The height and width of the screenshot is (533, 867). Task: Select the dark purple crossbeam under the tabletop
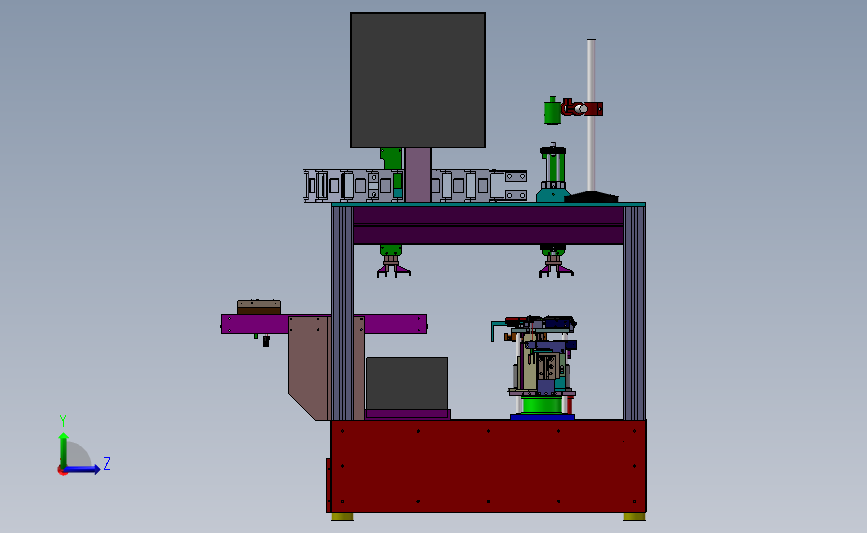pos(488,225)
